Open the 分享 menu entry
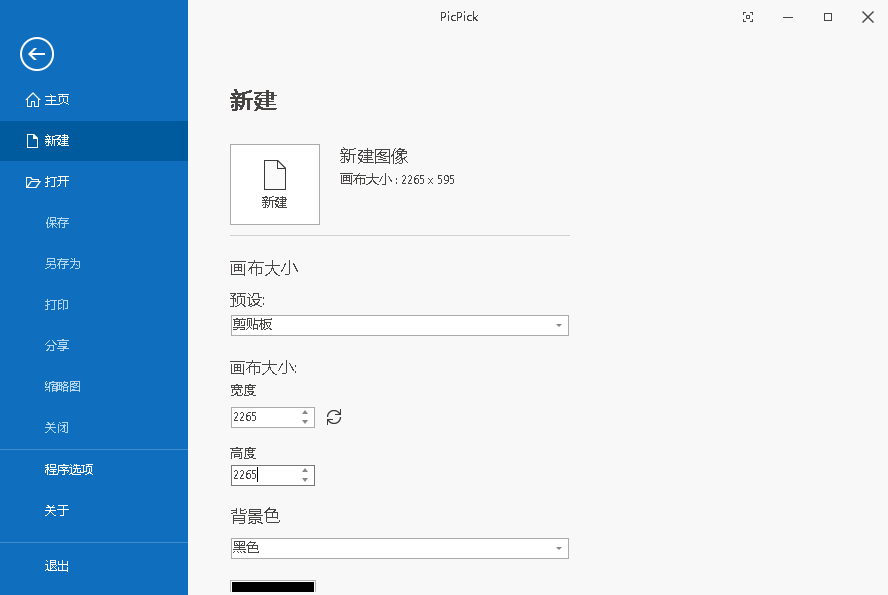 click(57, 345)
